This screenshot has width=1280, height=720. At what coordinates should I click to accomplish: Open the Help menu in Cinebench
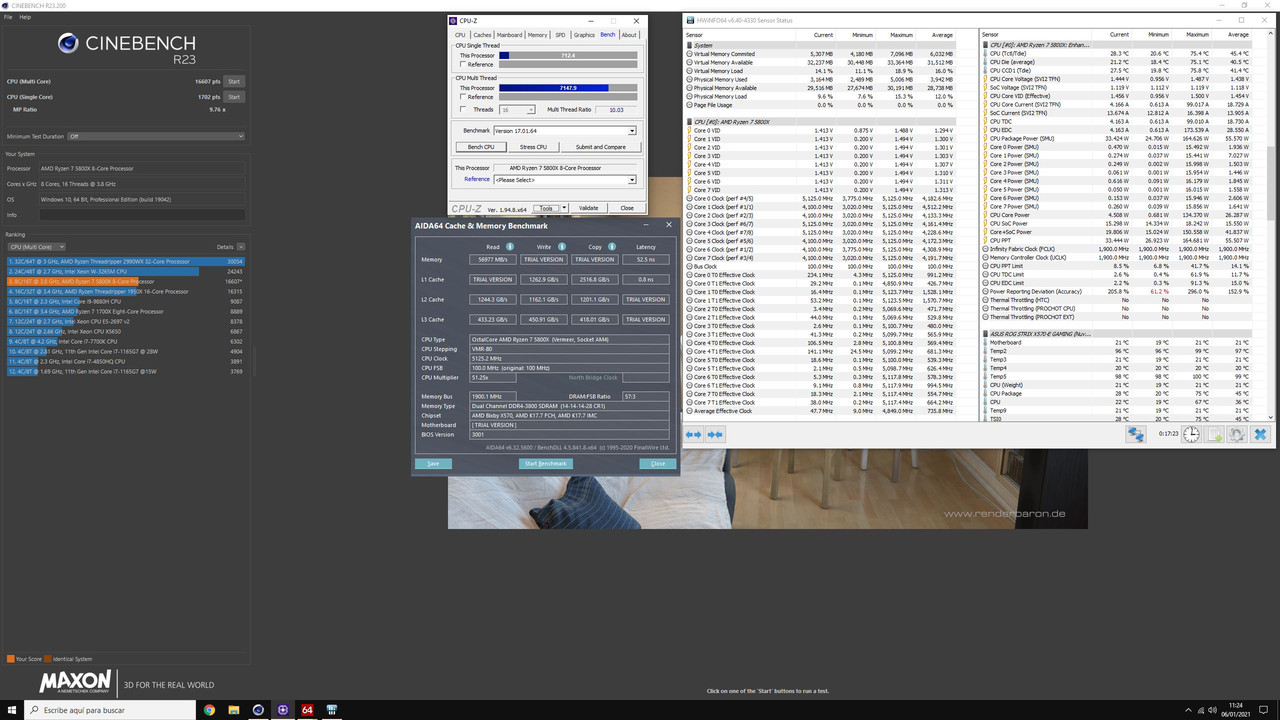tap(25, 17)
